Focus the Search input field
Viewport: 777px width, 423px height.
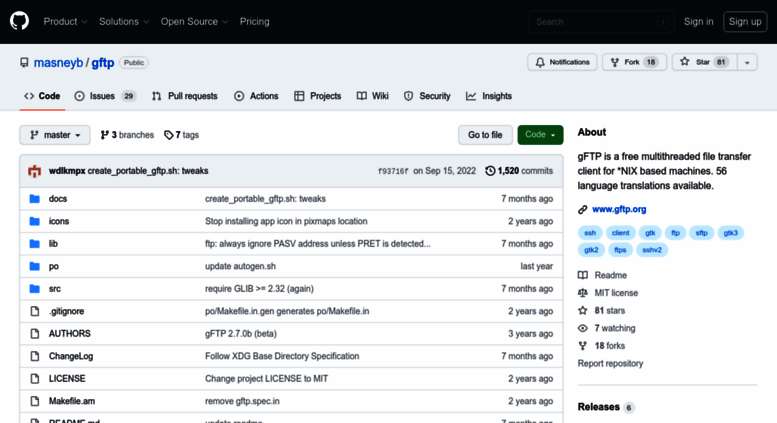(601, 22)
